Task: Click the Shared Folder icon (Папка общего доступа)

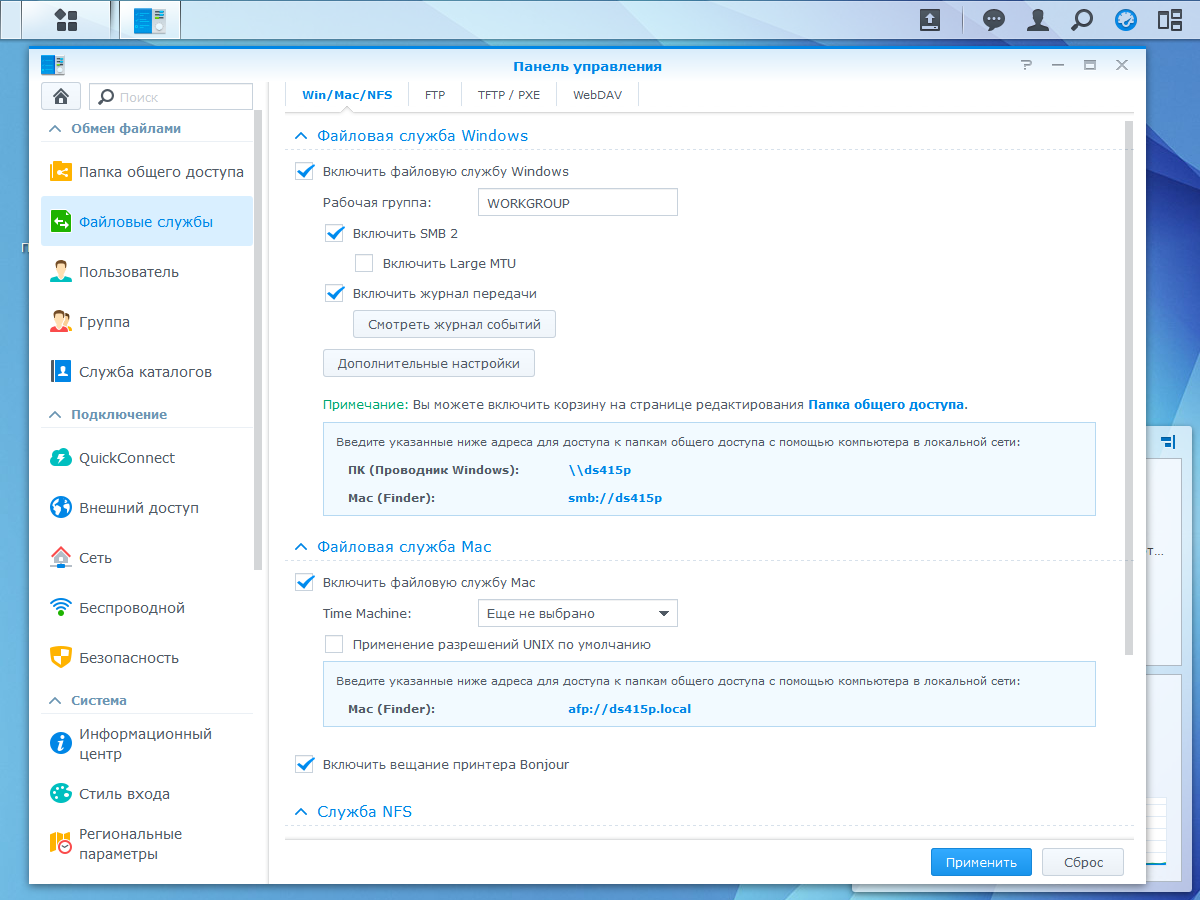Action: click(x=61, y=172)
